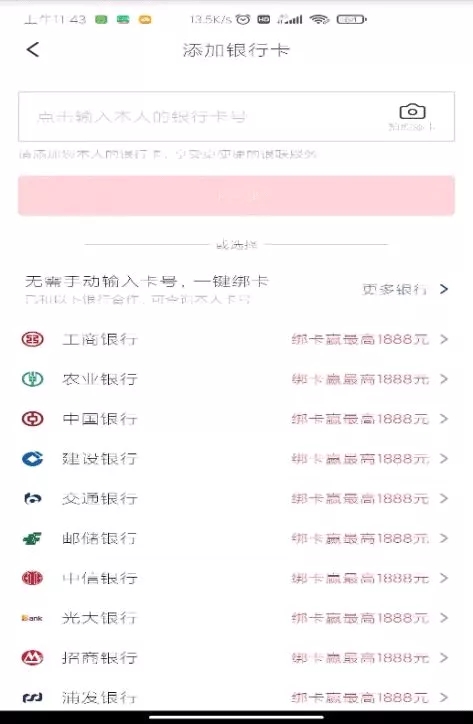Select 光大银行 from the bank list
The width and height of the screenshot is (473, 724).
click(236, 618)
